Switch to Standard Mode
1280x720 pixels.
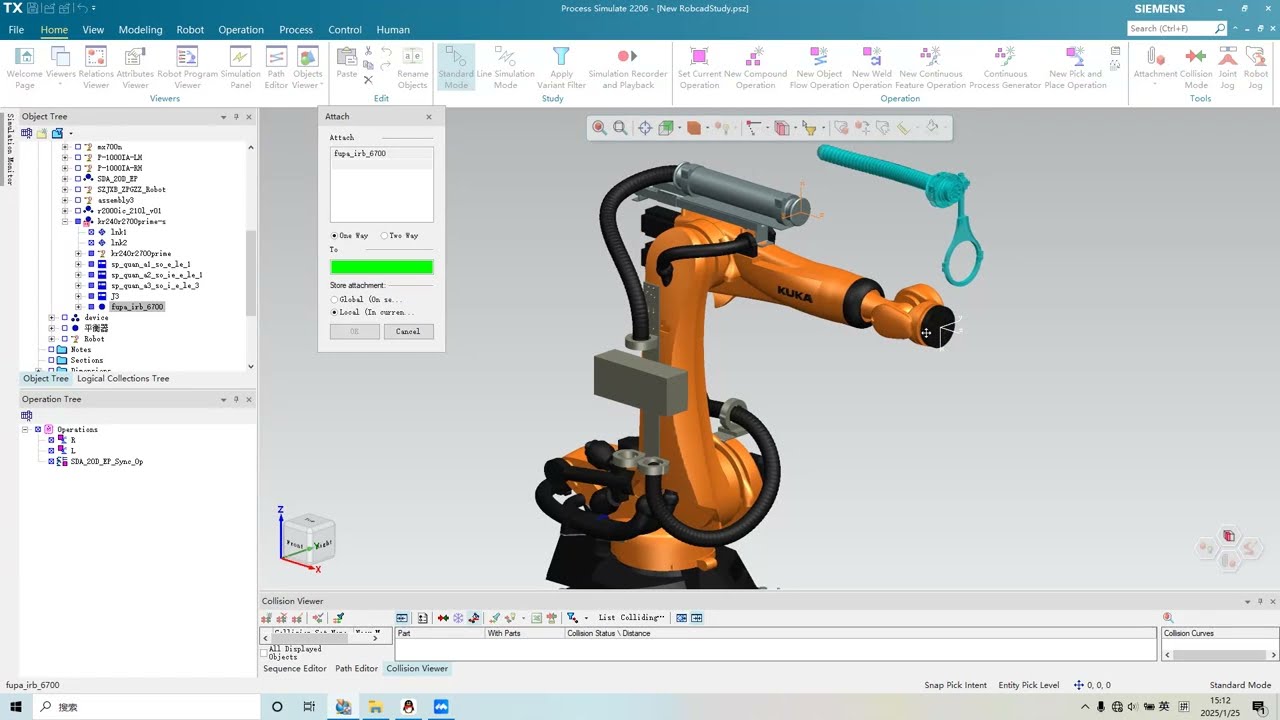(456, 67)
